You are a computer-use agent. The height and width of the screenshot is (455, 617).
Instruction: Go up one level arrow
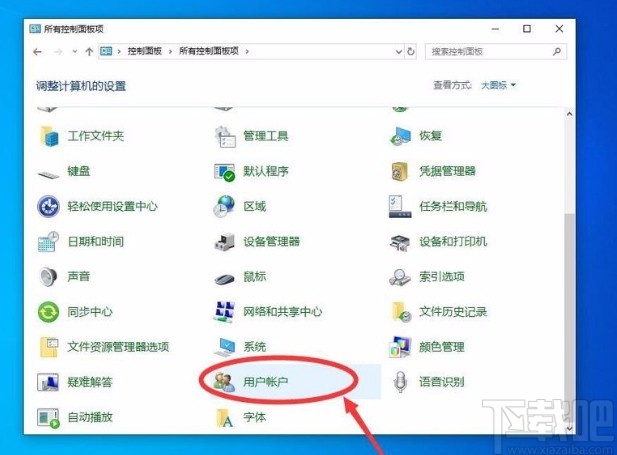click(x=89, y=52)
